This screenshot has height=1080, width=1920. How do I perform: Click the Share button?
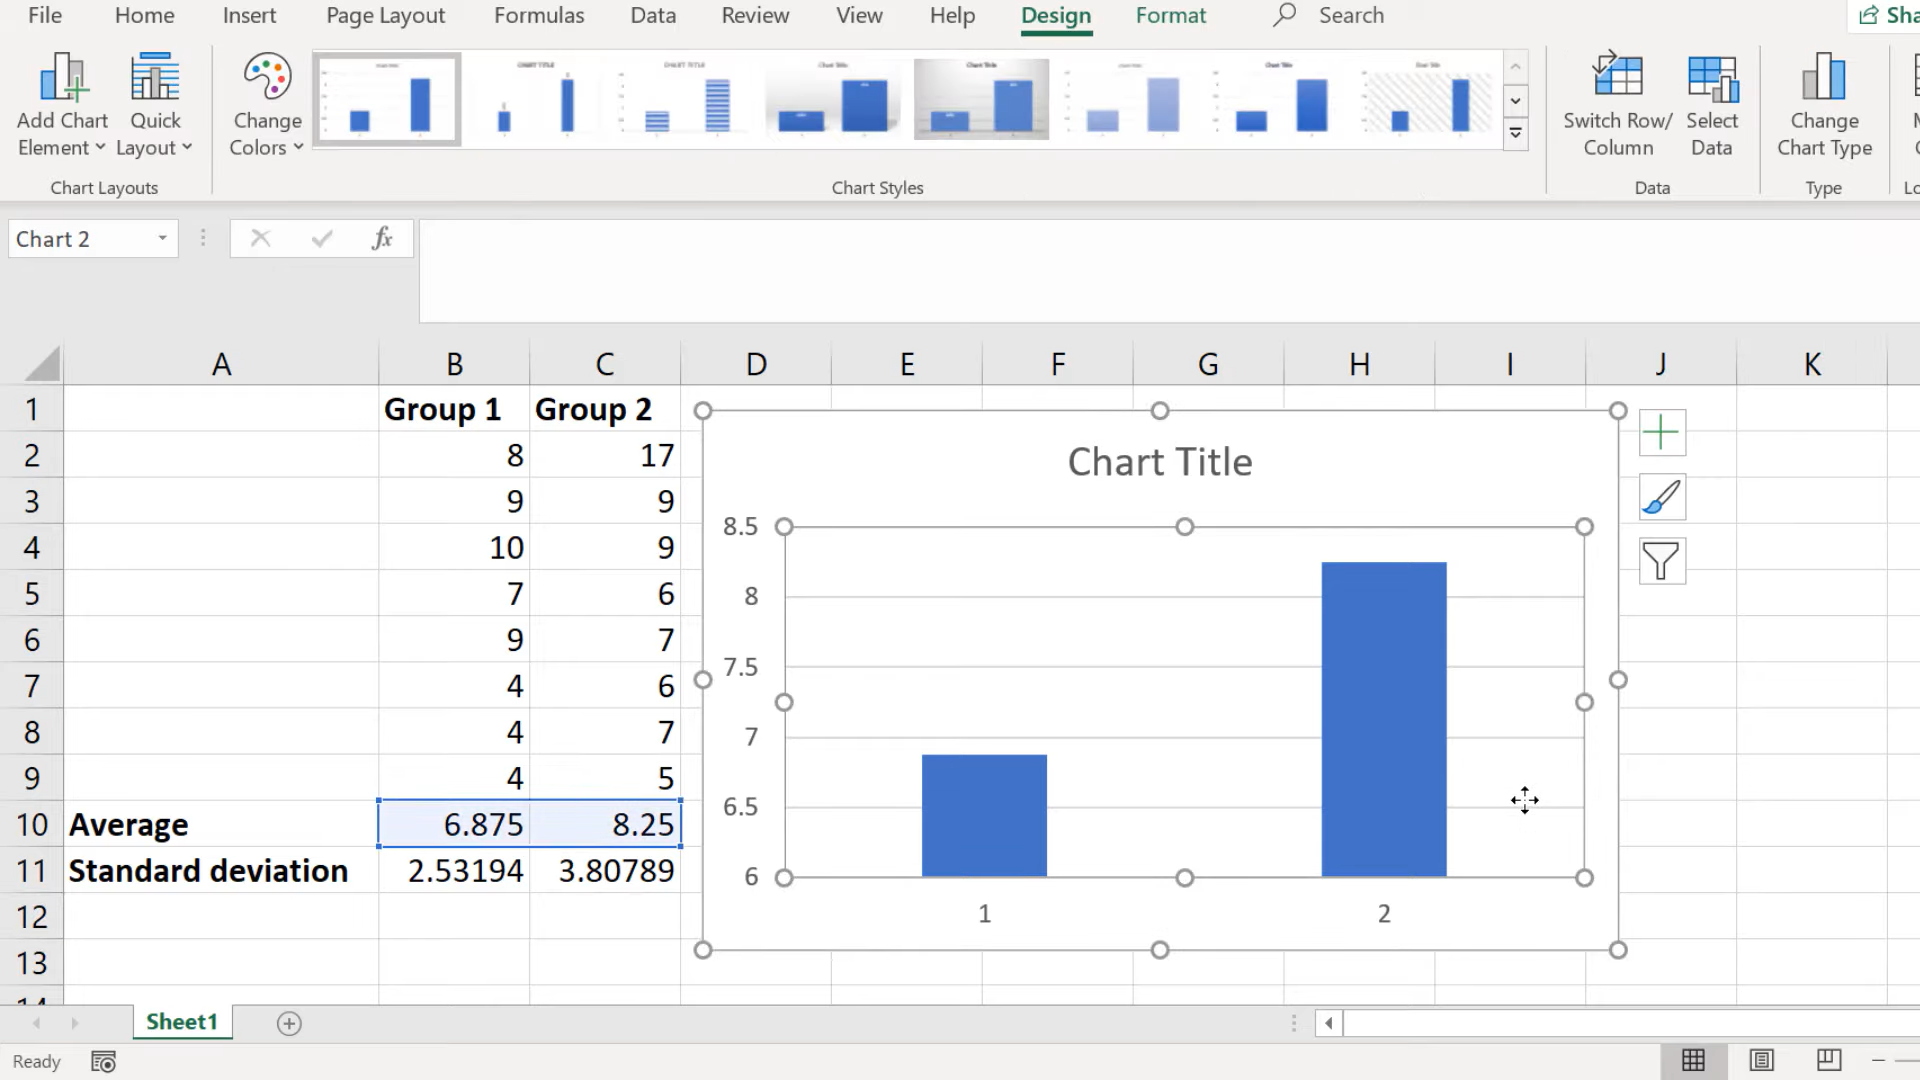pyautogui.click(x=1886, y=15)
